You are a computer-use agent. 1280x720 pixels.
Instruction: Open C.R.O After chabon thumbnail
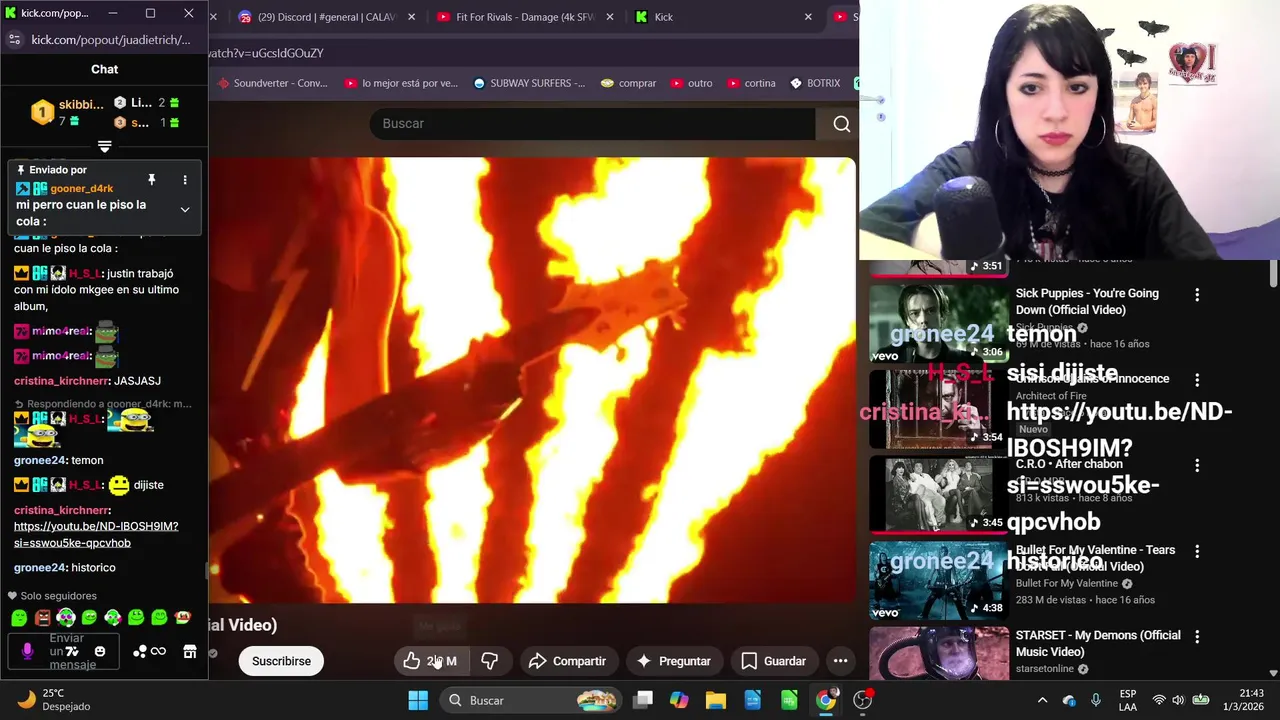coord(939,494)
